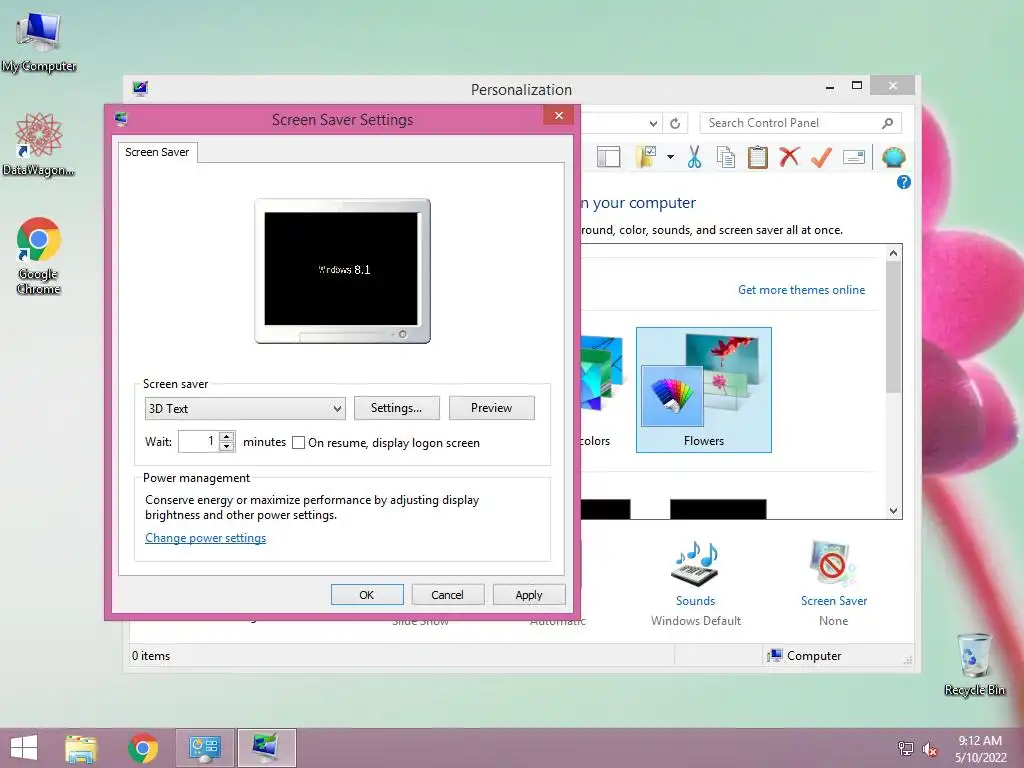Open the Screen Saver icon in Personalization
This screenshot has height=768, width=1024.
833,564
